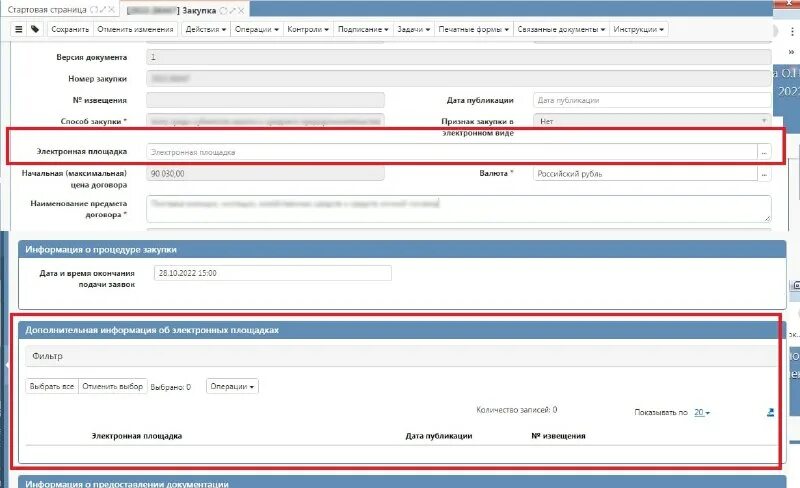This screenshot has width=800, height=488.
Task: Click the Наименование предмета договора text area
Action: pyautogui.click(x=459, y=209)
